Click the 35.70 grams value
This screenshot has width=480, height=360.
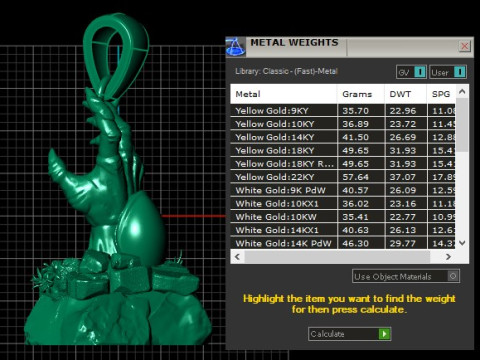tap(355, 111)
